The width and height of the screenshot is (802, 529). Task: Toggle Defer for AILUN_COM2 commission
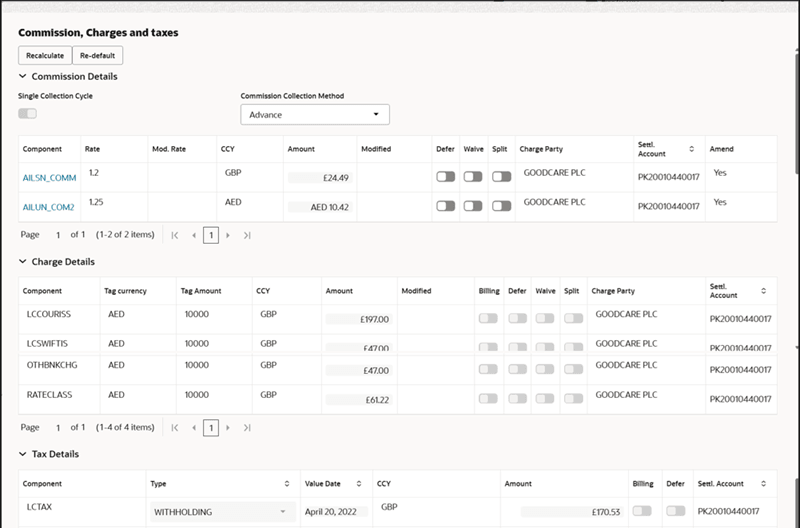pyautogui.click(x=445, y=206)
